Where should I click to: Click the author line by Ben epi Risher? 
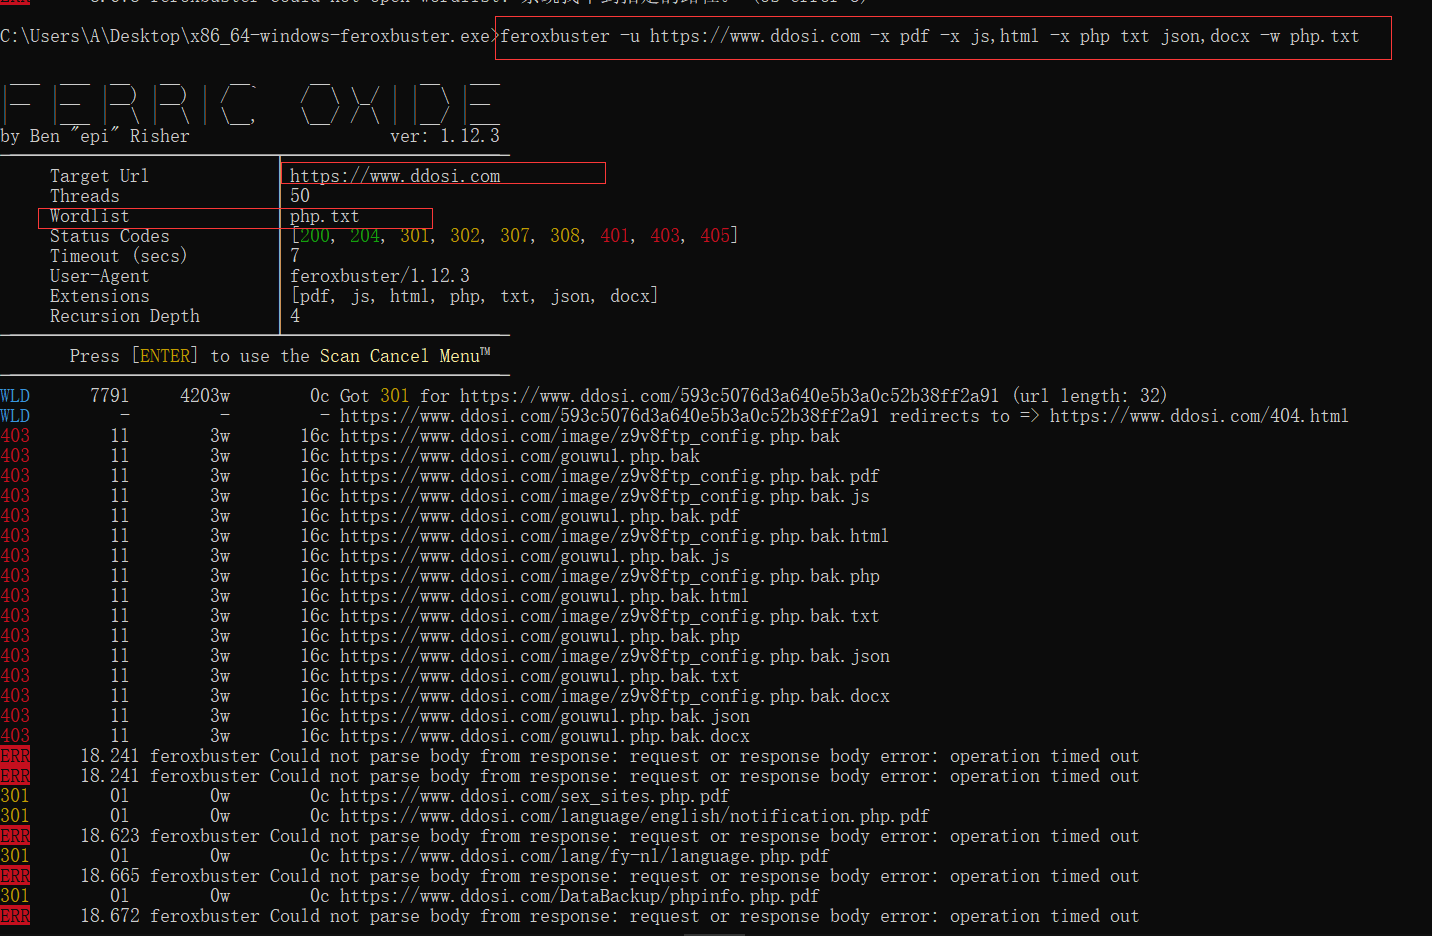click(x=94, y=136)
